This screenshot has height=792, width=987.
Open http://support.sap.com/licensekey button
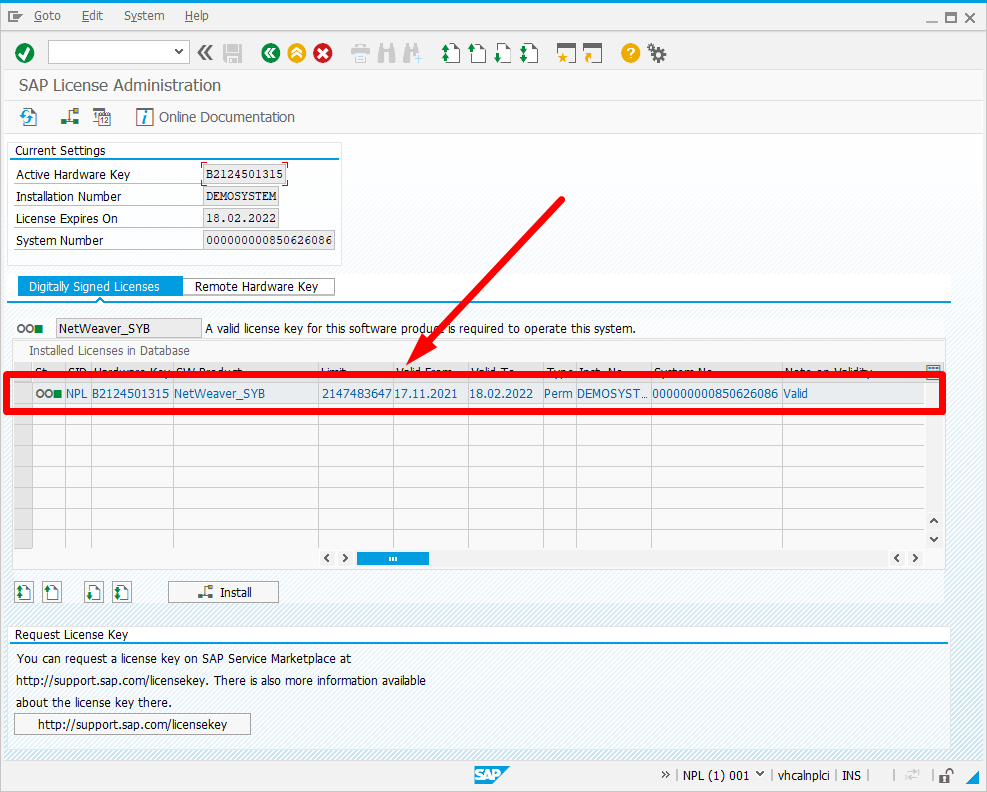[x=132, y=725]
